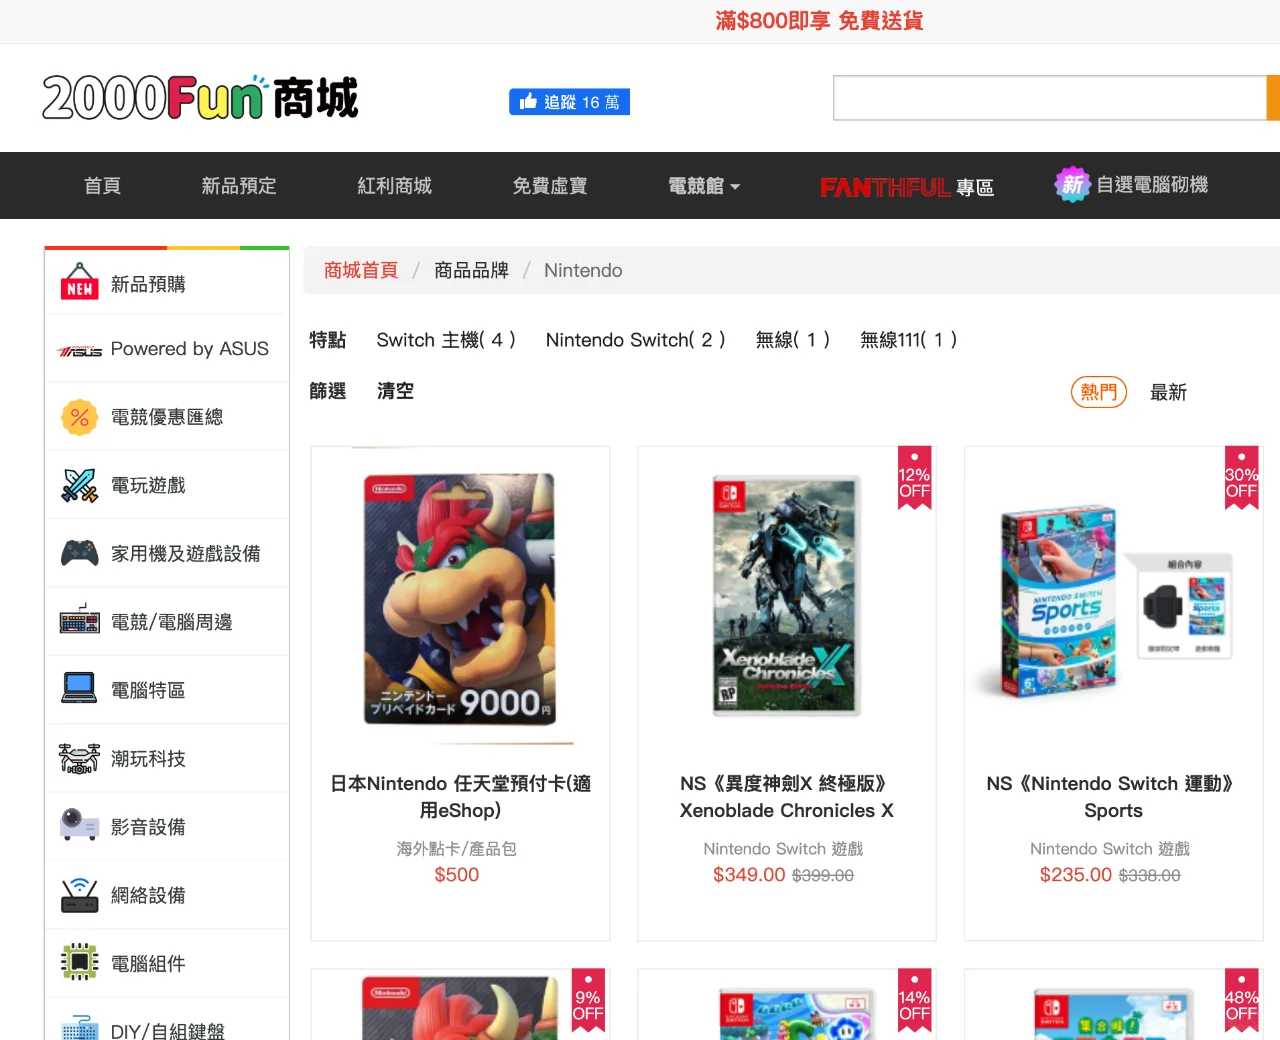Viewport: 1280px width, 1040px height.
Task: Click the router icon for 網絡設備
Action: (x=80, y=895)
